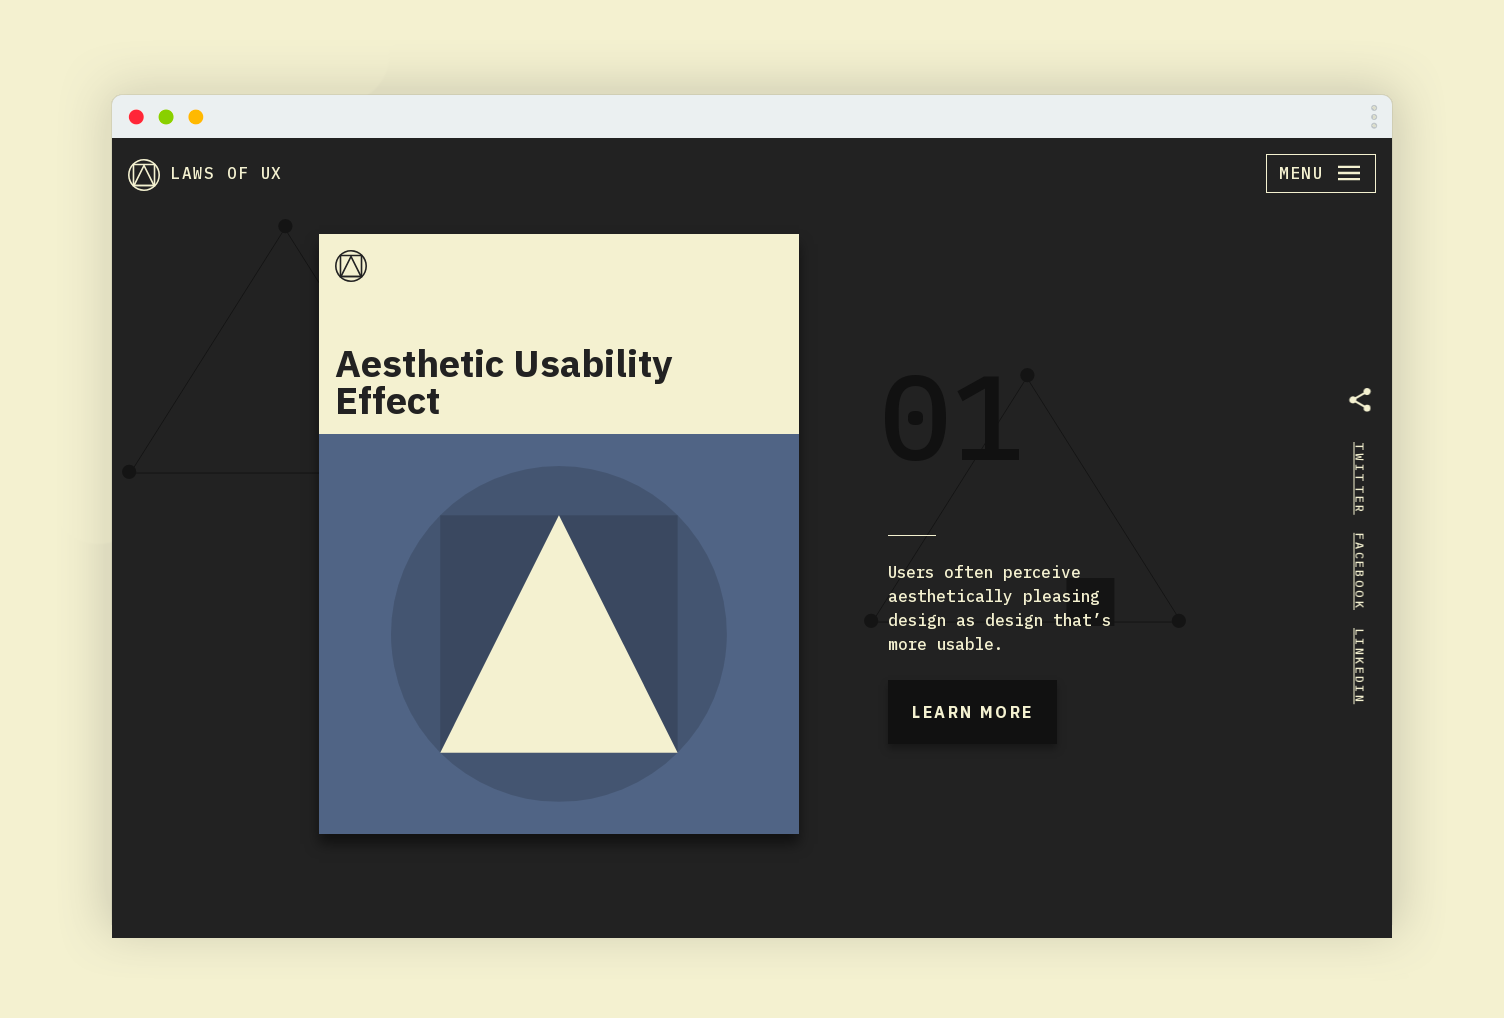1504x1018 pixels.
Task: Click the description about aesthetically pleasing design
Action: (998, 607)
